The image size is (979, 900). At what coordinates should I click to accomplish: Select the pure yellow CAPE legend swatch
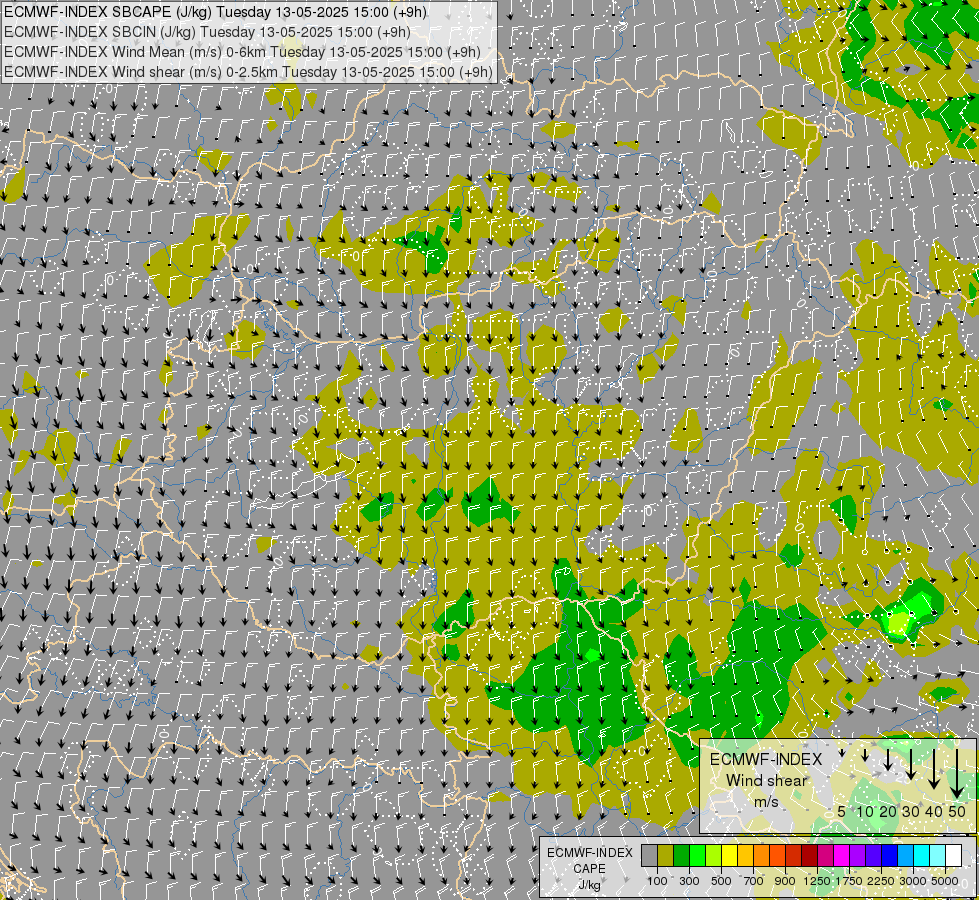[730, 856]
